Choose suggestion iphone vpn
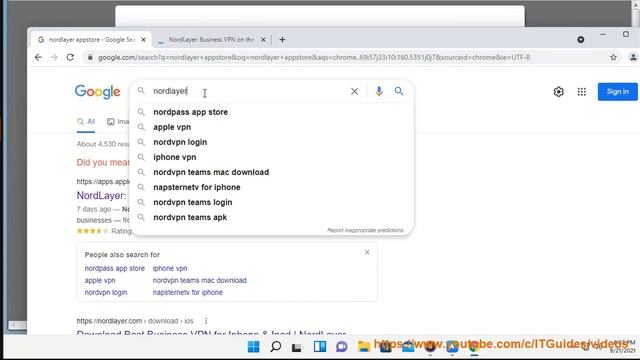640x360 pixels. [x=175, y=157]
